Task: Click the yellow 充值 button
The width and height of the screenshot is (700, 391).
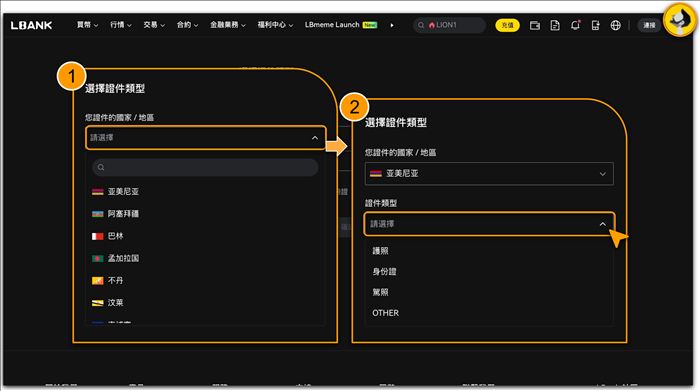Action: pyautogui.click(x=507, y=25)
